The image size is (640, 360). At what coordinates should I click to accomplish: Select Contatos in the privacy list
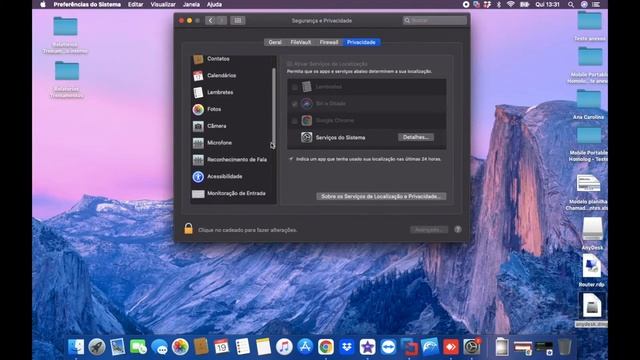click(x=233, y=59)
